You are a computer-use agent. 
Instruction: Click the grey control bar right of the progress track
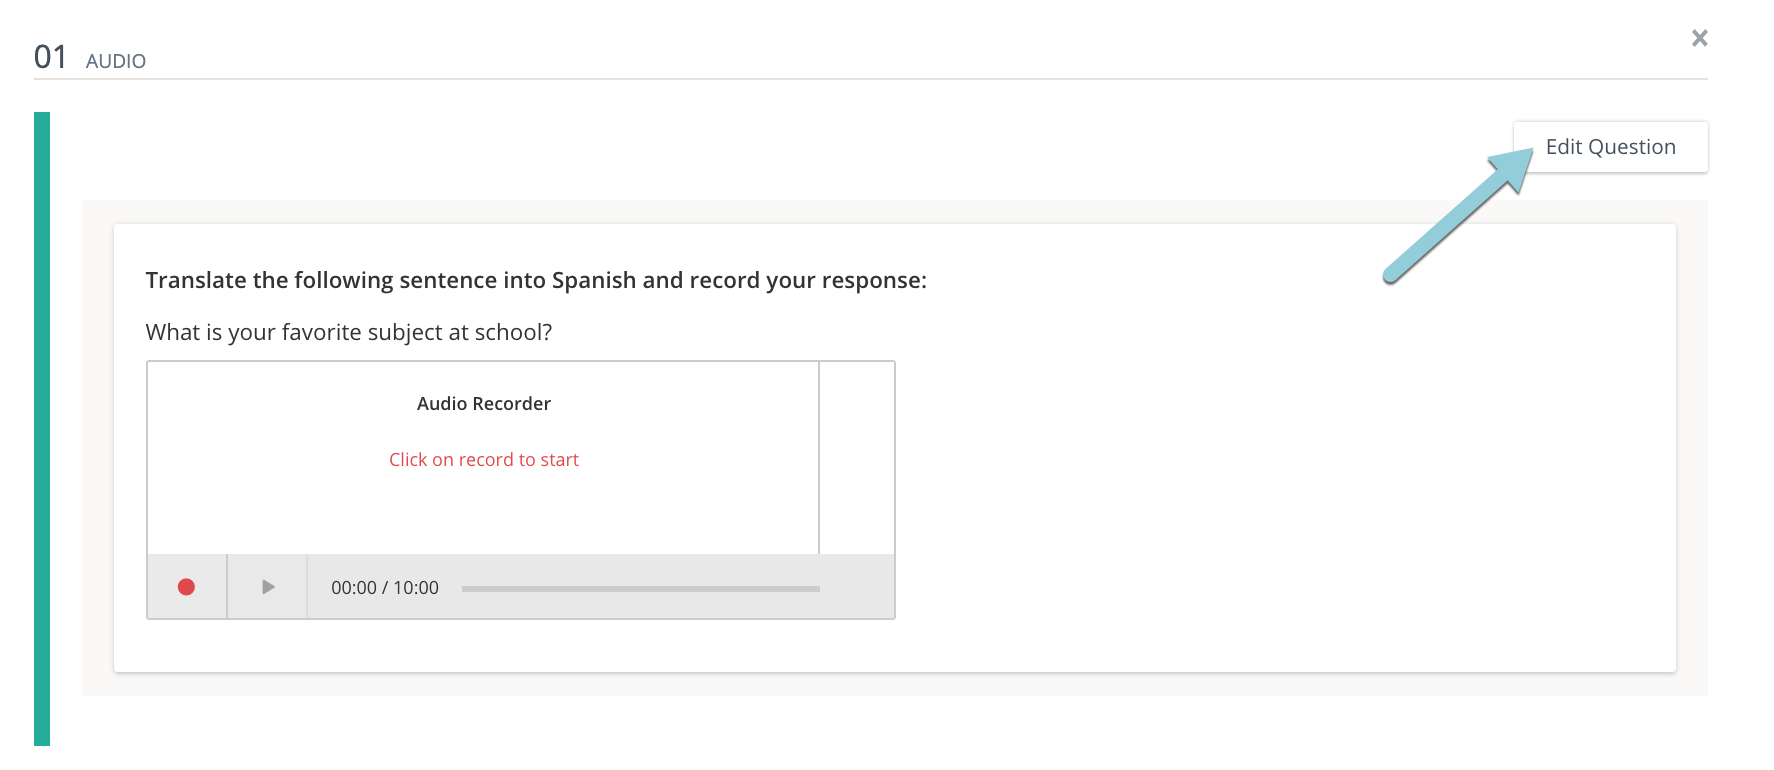tap(857, 588)
